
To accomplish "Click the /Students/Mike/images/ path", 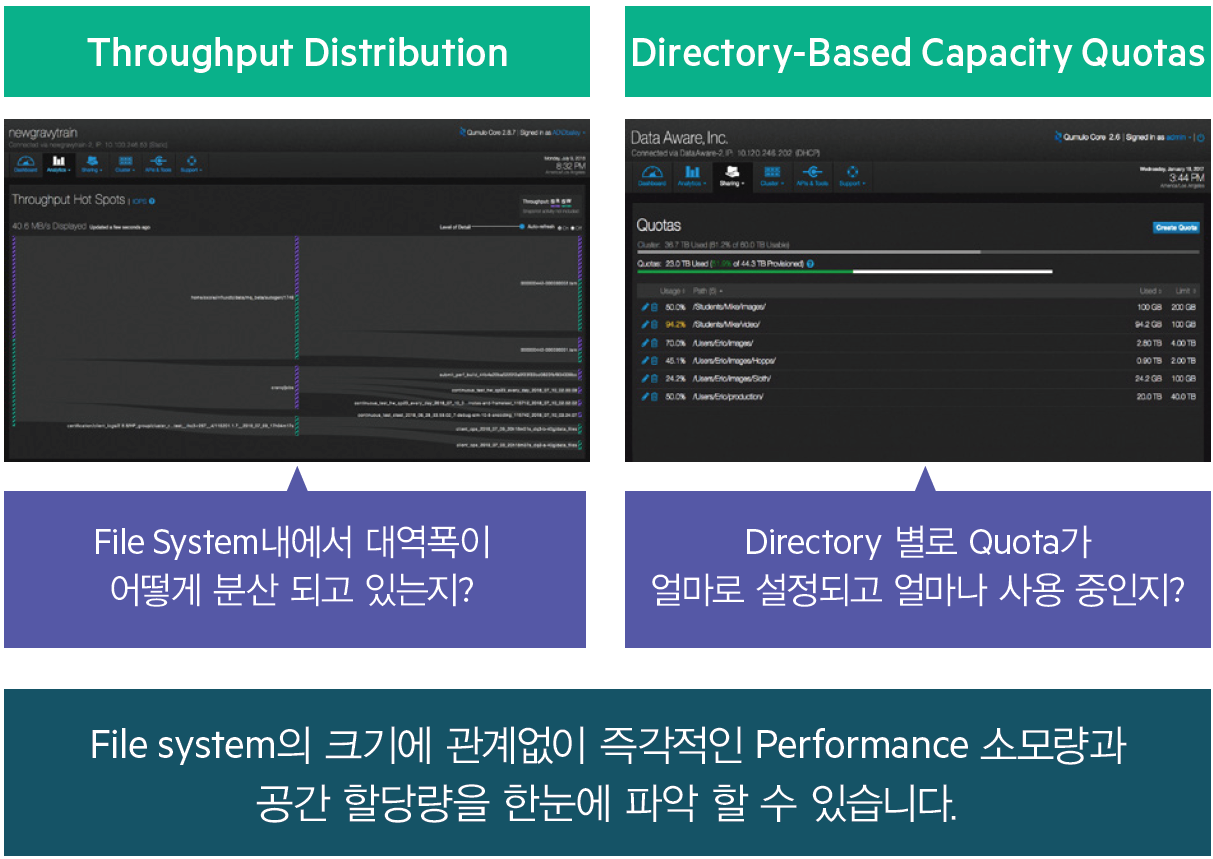I will tap(729, 307).
